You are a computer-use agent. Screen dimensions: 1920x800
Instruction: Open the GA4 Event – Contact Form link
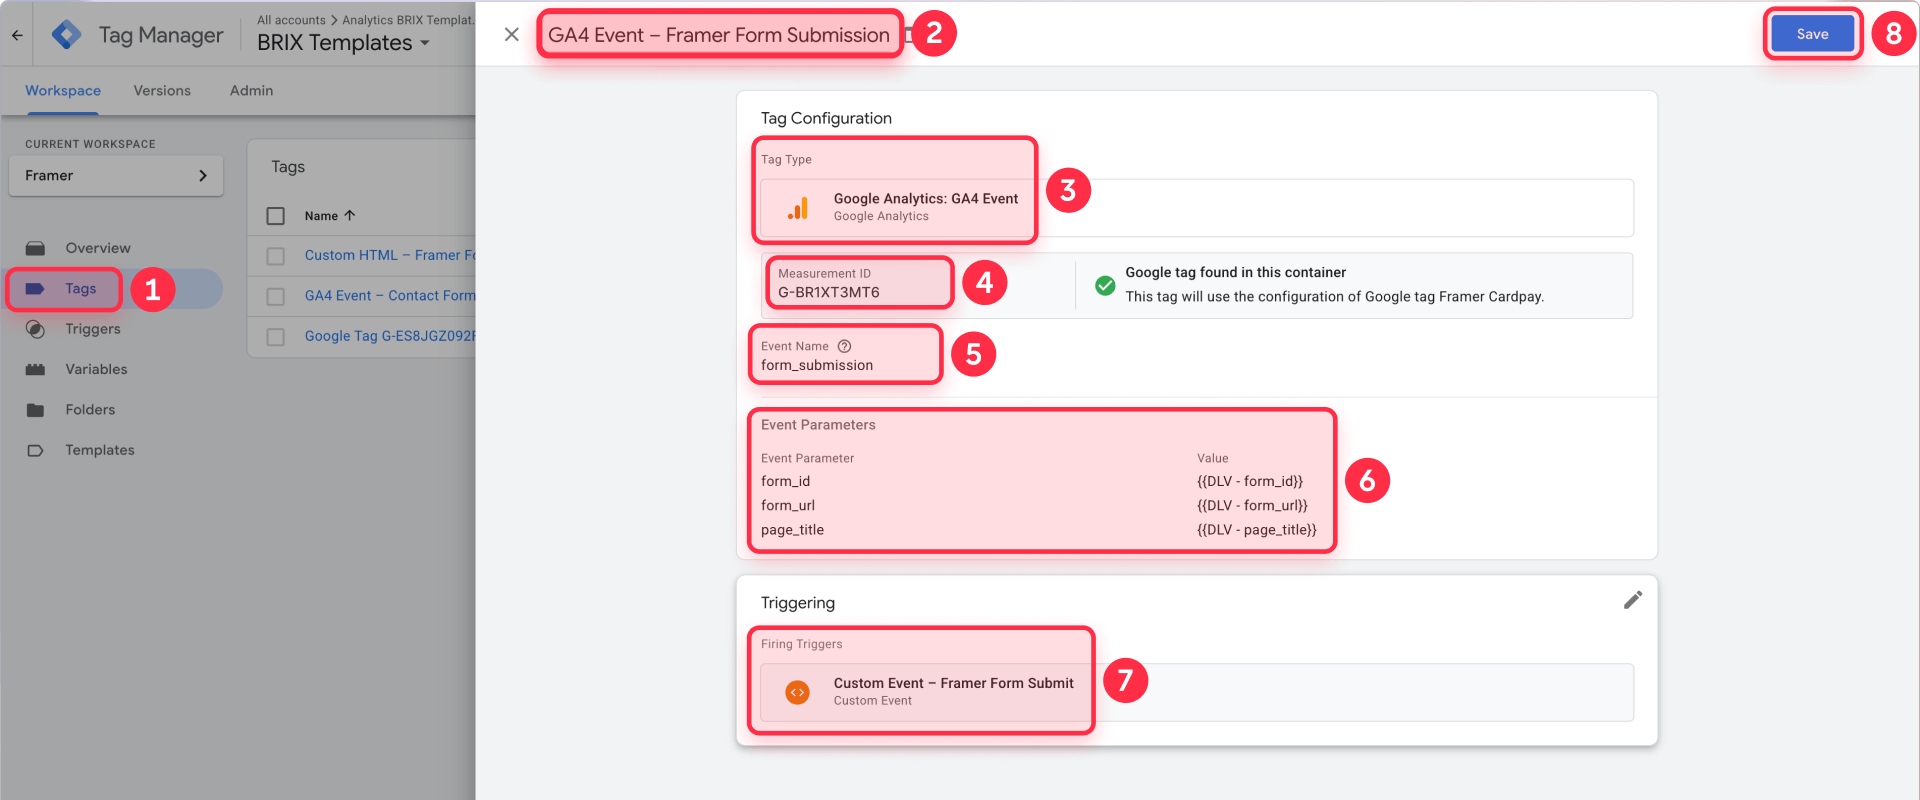click(x=390, y=295)
